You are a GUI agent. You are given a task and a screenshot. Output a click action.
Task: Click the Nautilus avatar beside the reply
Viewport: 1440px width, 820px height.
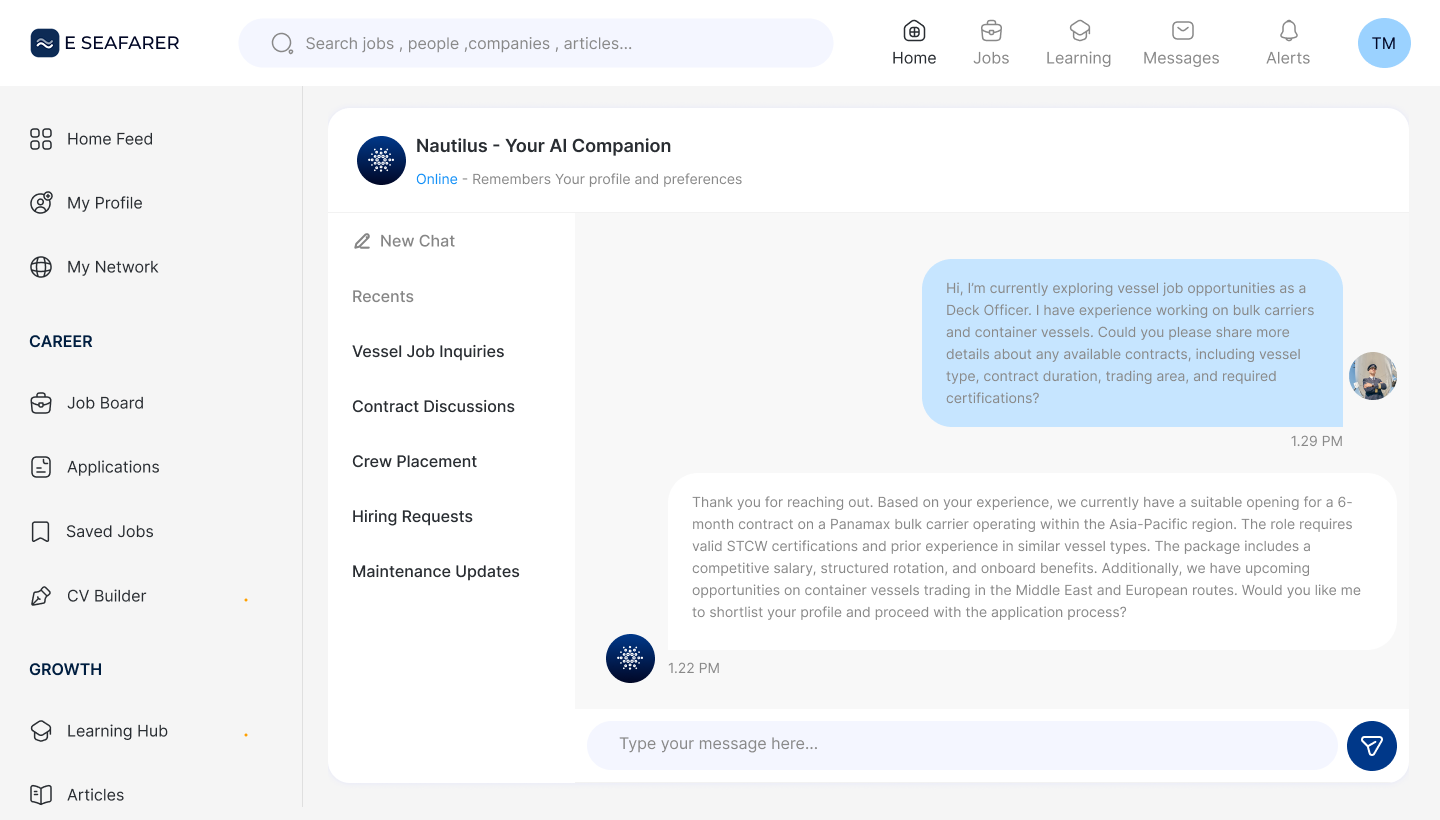coord(630,658)
